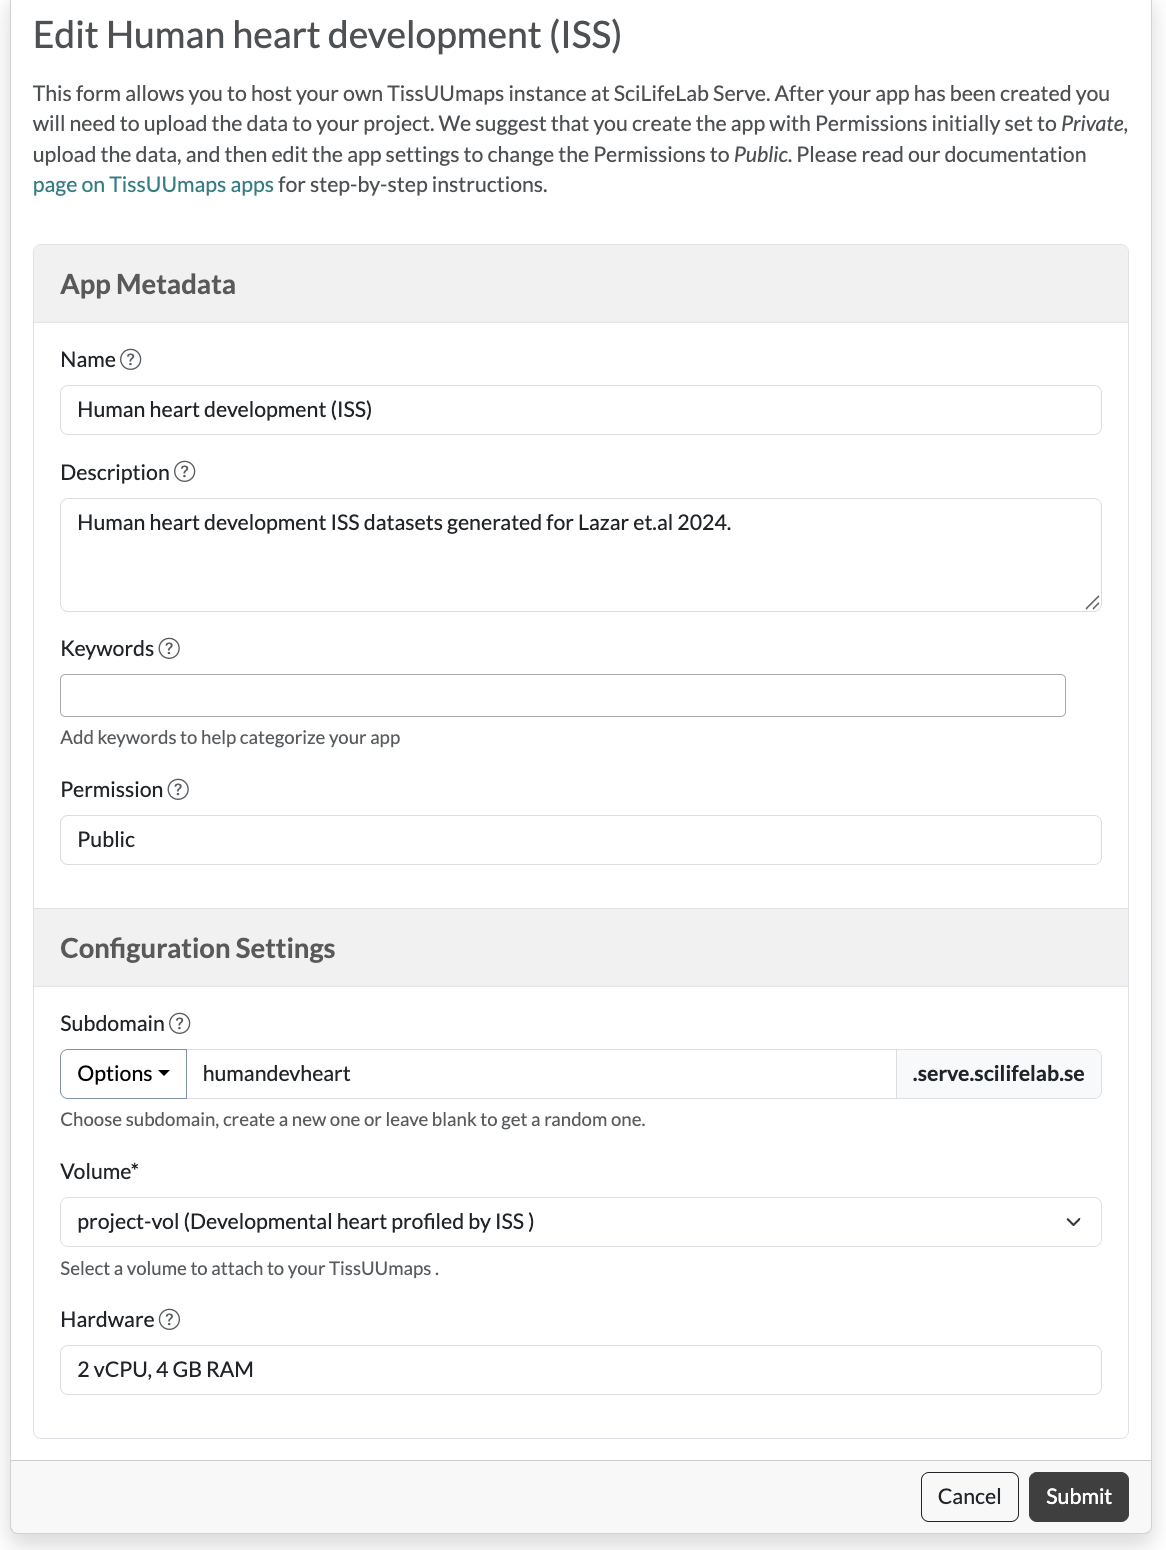Open the Permission selector showing Public

(x=580, y=840)
